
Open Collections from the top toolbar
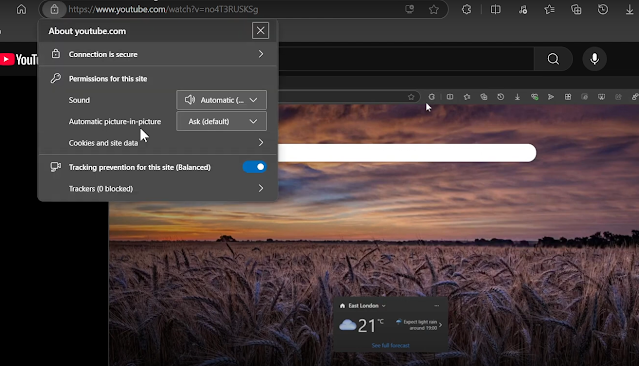pos(576,9)
